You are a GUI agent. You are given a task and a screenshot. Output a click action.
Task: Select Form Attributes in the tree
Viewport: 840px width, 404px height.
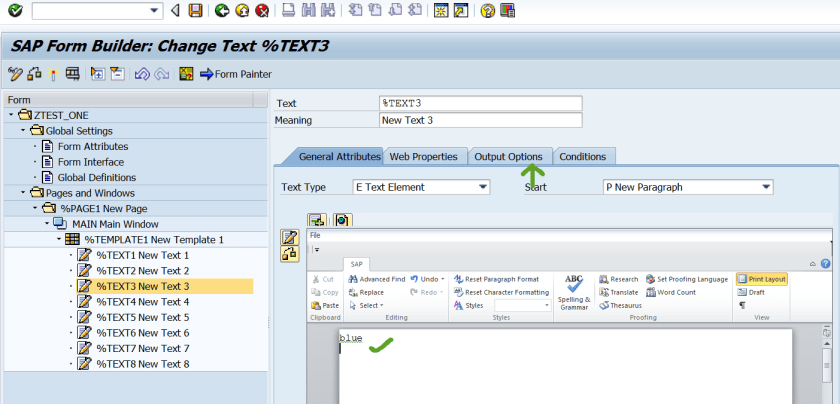point(93,146)
